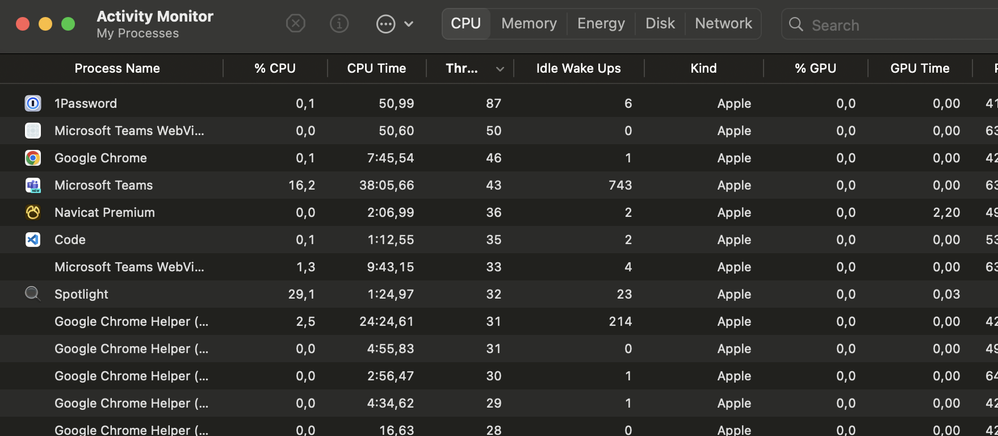Image resolution: width=998 pixels, height=436 pixels.
Task: Click the Visual Studio Code icon
Action: click(32, 240)
